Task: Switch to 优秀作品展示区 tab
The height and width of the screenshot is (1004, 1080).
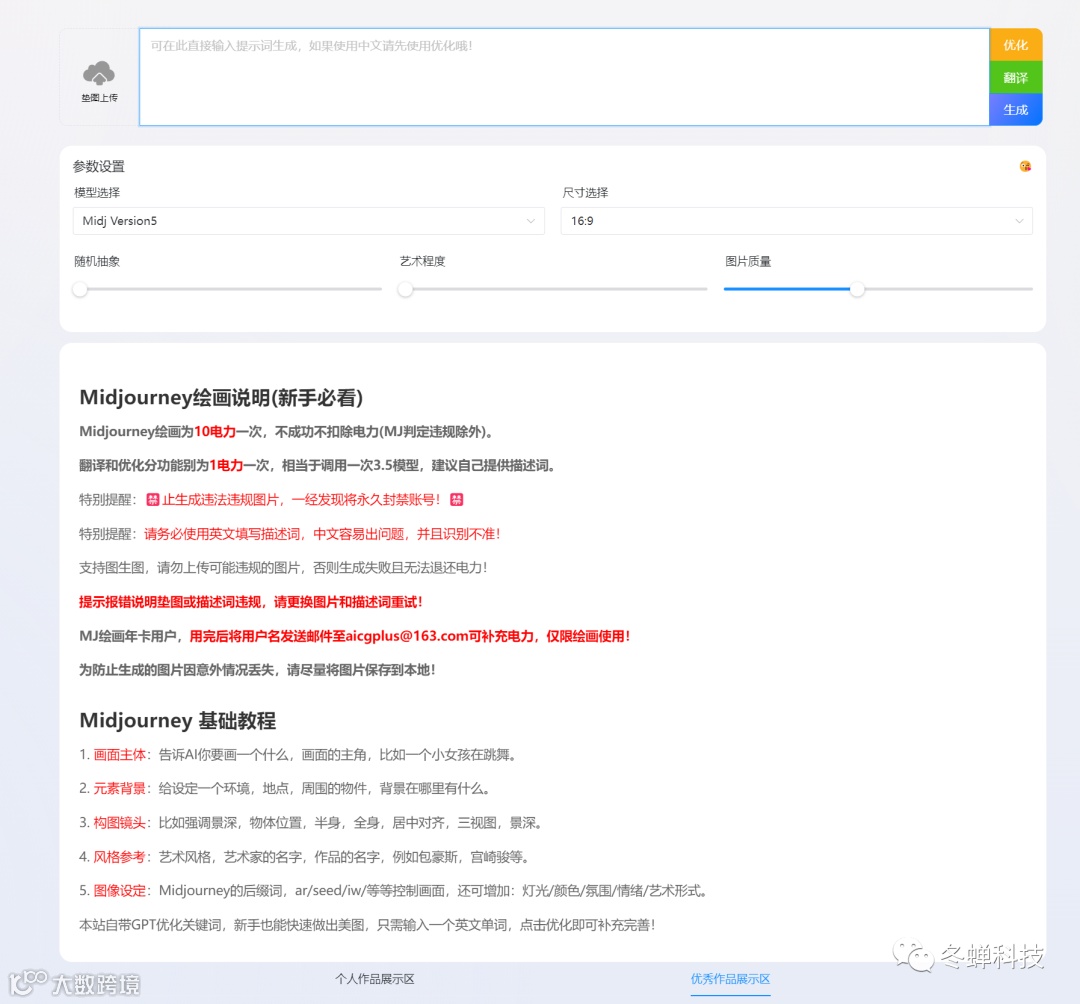Action: click(x=730, y=979)
